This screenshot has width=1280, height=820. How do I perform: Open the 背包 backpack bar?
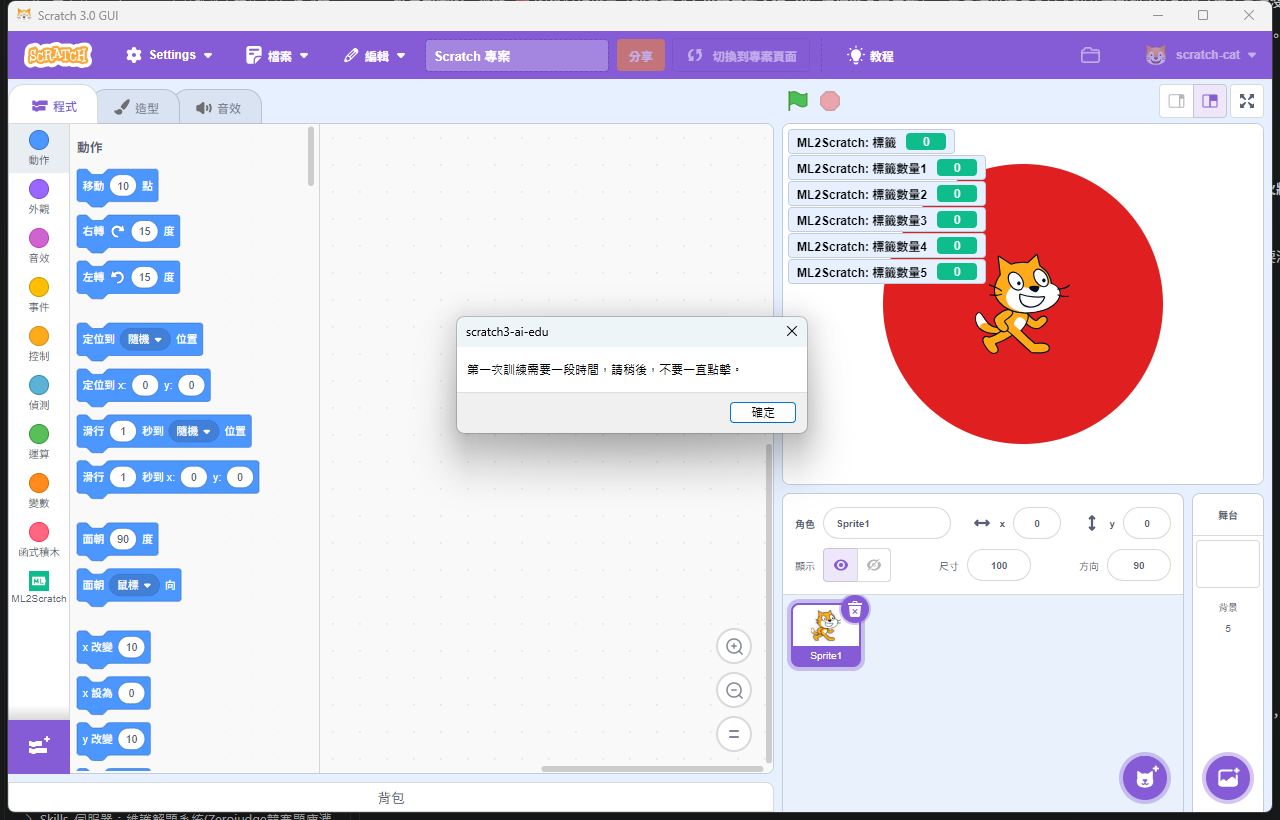point(391,798)
